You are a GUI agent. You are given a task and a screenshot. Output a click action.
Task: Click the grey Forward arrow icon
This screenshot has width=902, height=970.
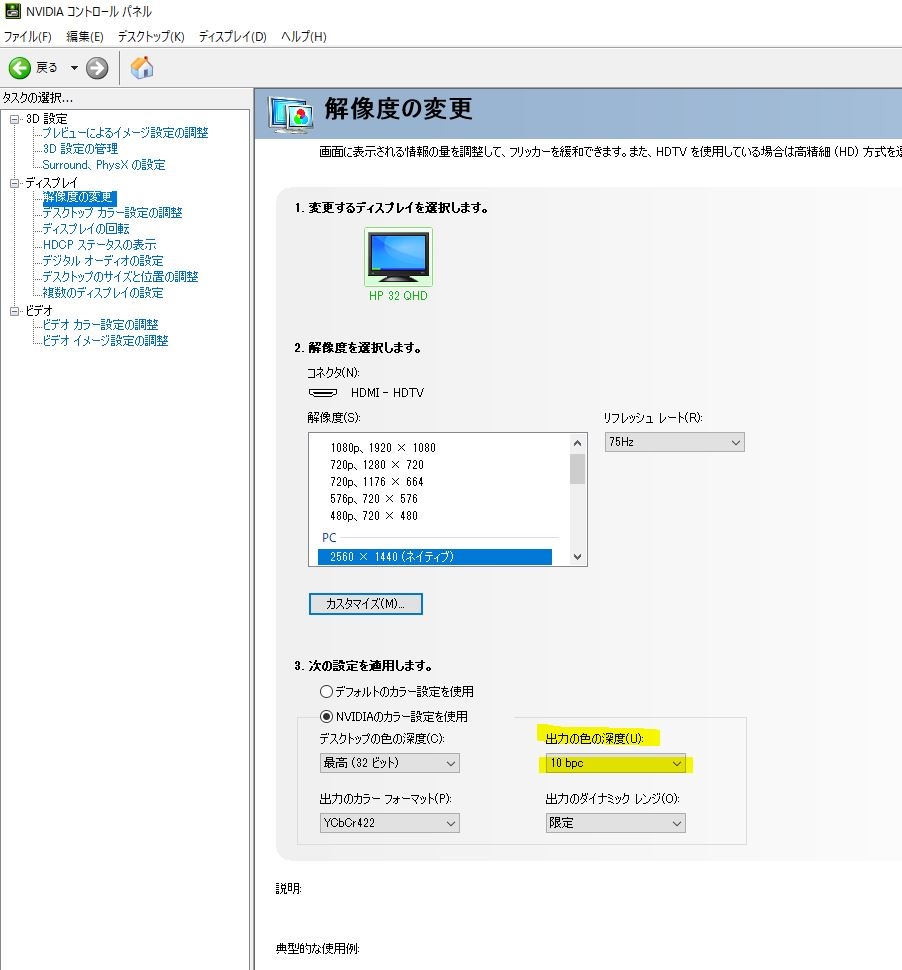tap(97, 68)
